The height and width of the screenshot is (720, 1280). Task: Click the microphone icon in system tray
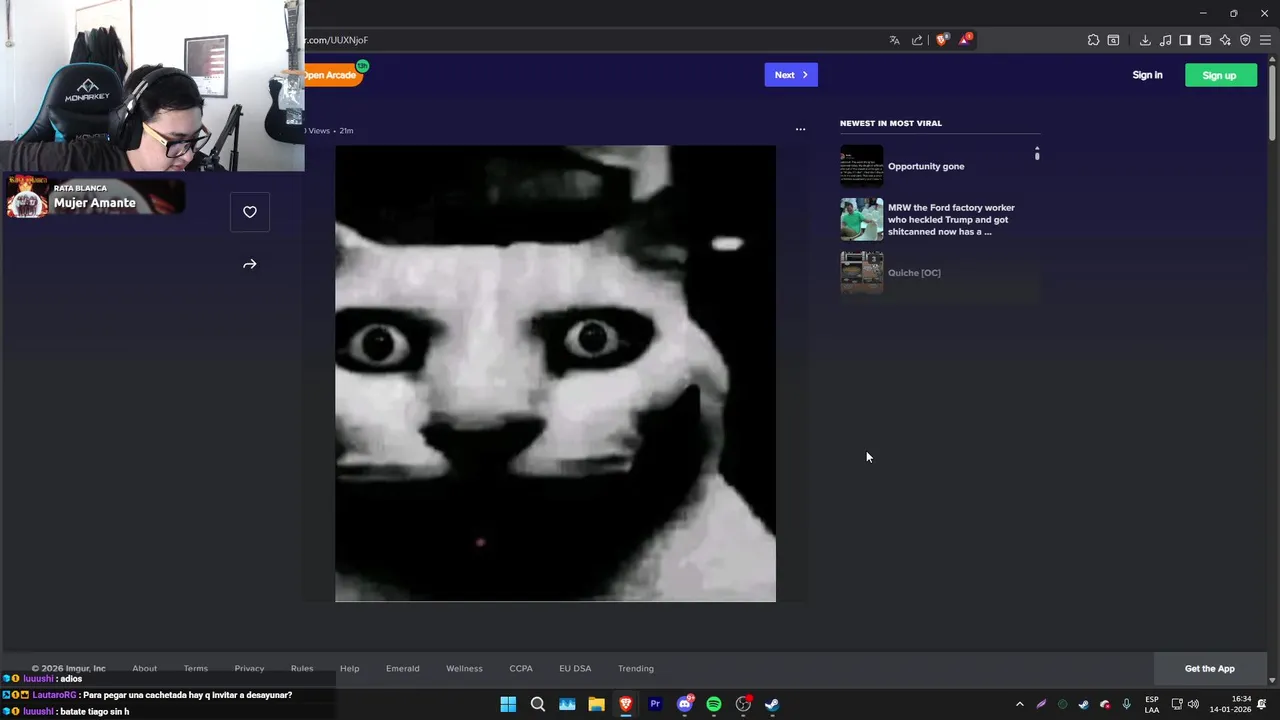(x=1127, y=704)
